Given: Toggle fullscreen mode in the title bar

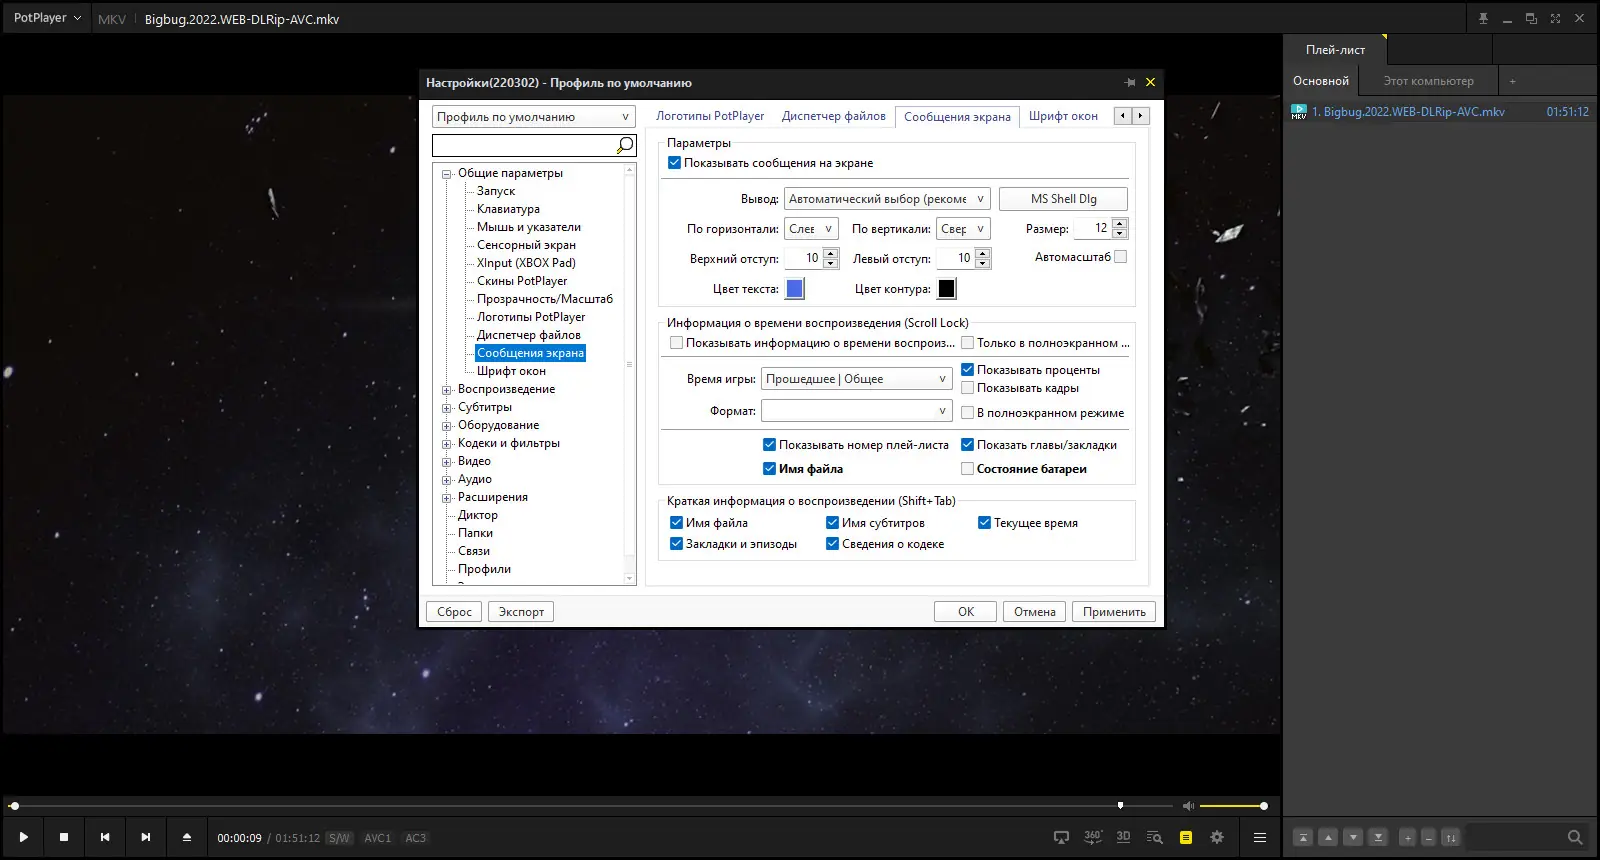Looking at the screenshot, I should 1555,18.
